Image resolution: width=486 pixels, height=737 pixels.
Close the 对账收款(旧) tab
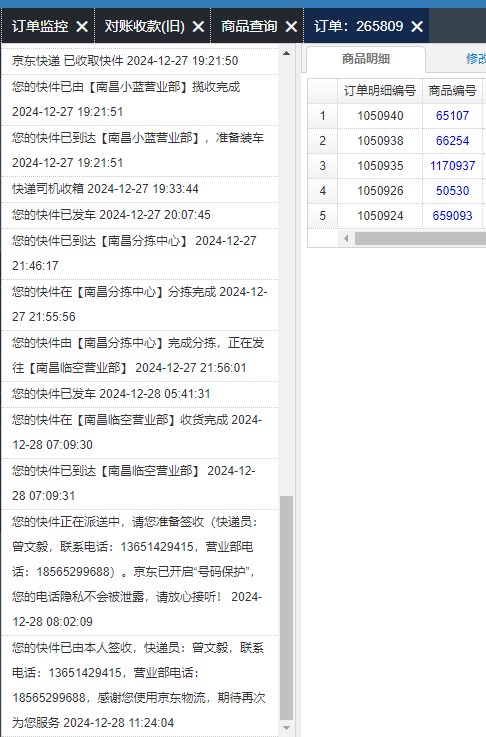tap(198, 26)
